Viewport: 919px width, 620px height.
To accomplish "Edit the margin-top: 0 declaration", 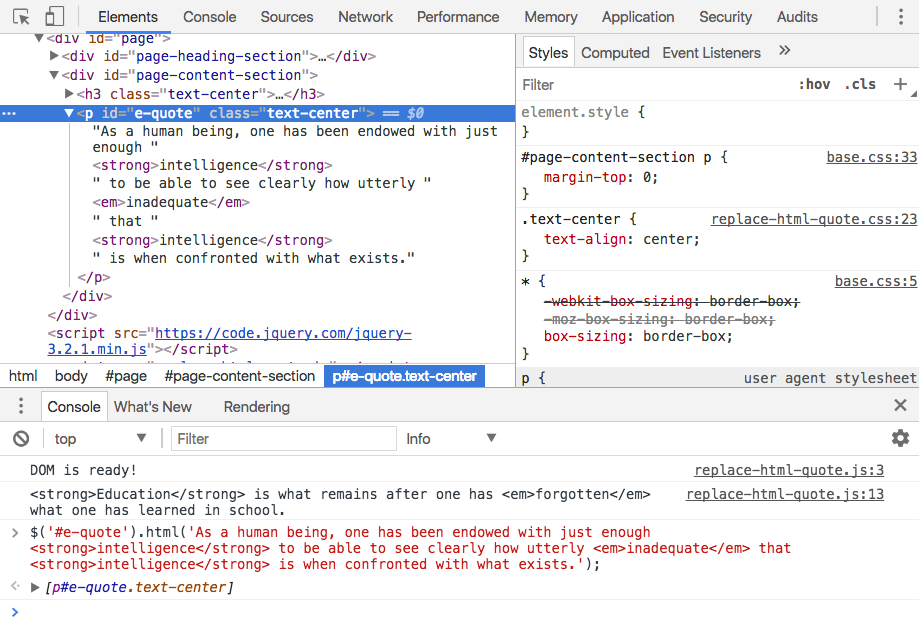I will 601,177.
